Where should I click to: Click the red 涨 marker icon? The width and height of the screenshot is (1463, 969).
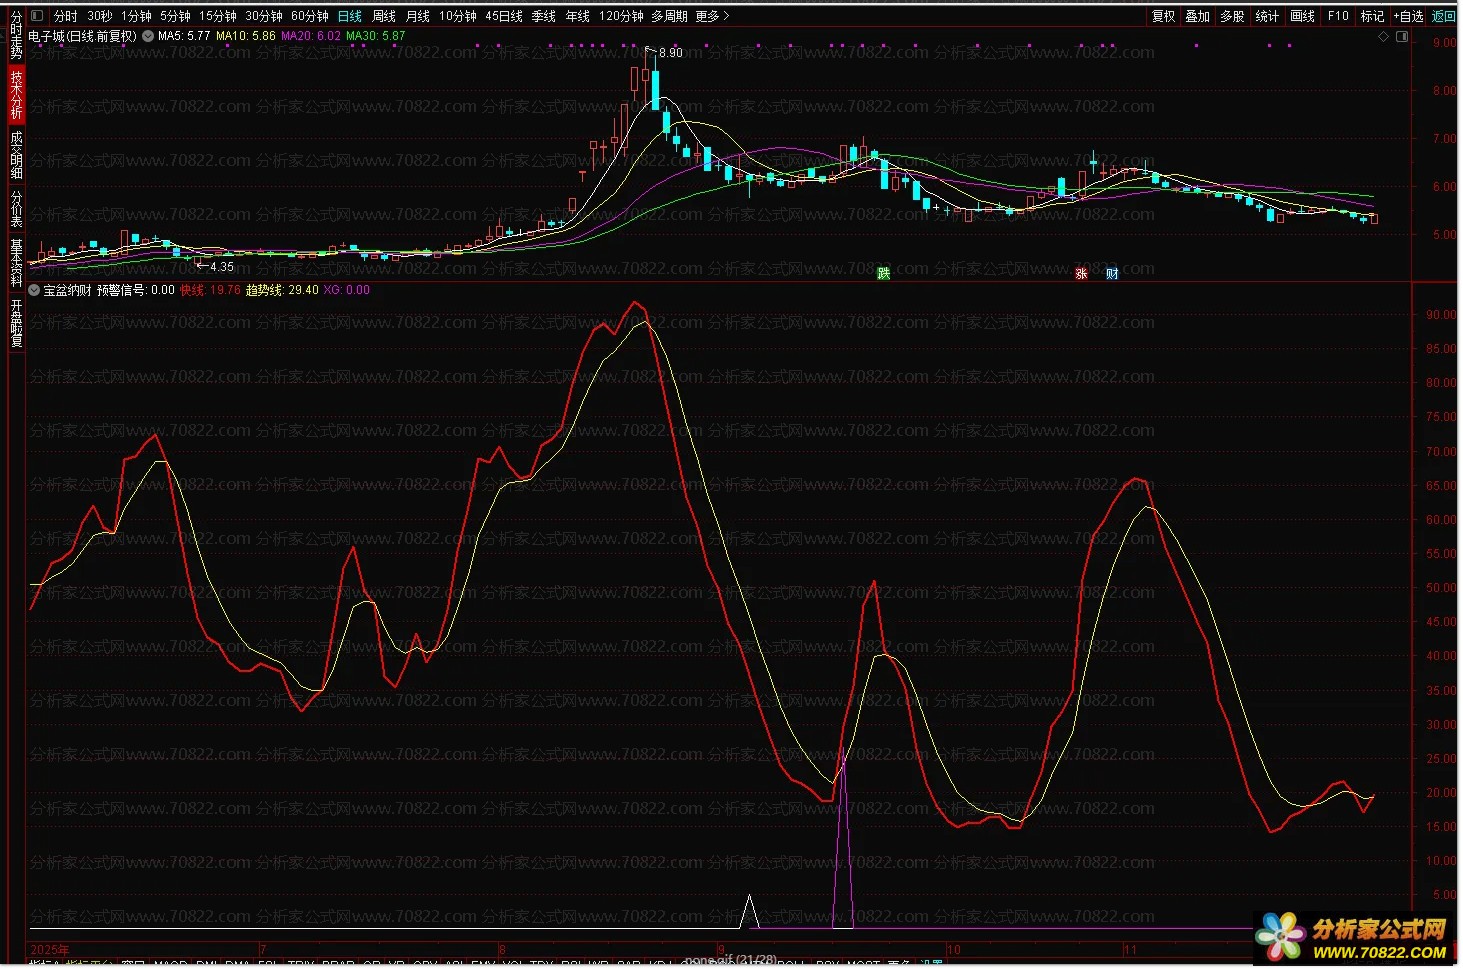pos(1081,273)
